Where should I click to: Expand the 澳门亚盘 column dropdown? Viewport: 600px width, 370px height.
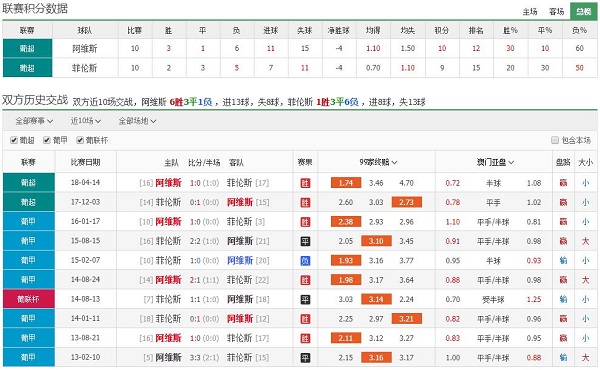coord(495,163)
